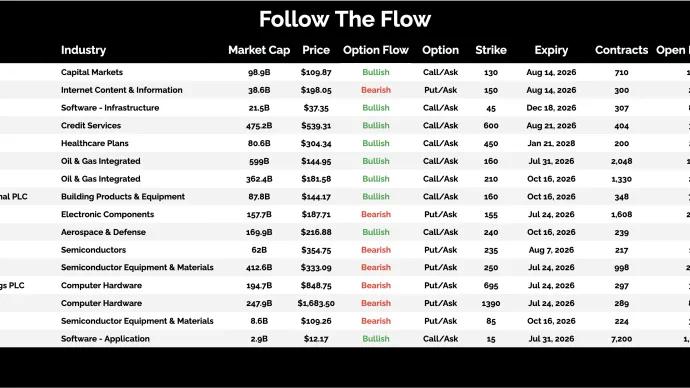The image size is (690, 388).
Task: Click the Industry column header
Action: (x=83, y=50)
